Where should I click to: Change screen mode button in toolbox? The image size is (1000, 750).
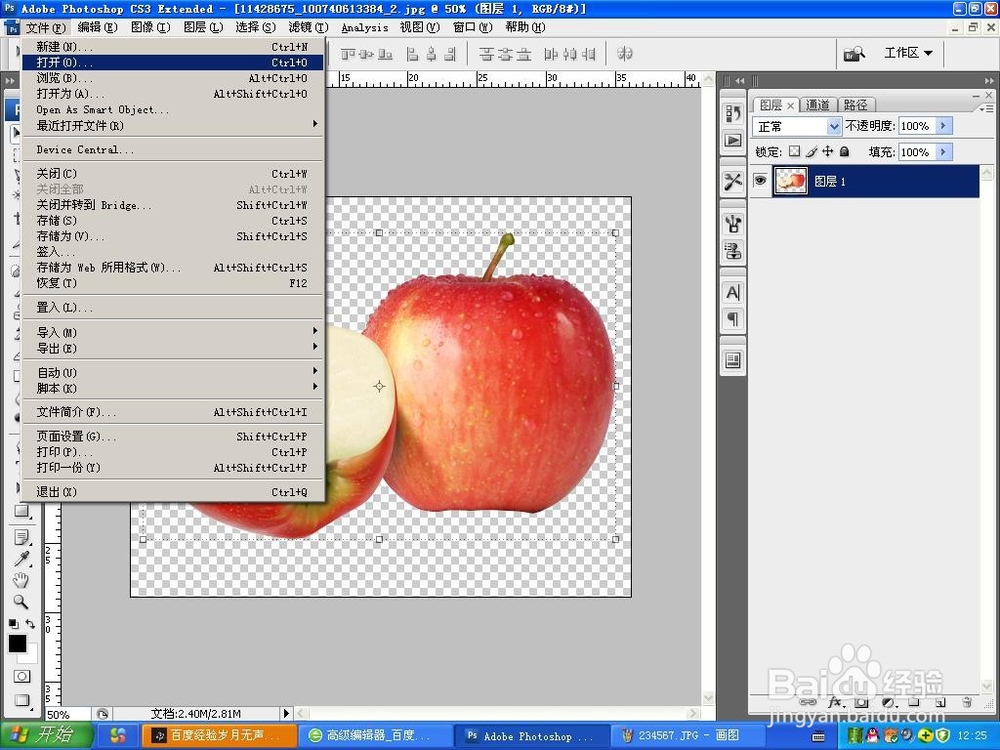pyautogui.click(x=22, y=700)
